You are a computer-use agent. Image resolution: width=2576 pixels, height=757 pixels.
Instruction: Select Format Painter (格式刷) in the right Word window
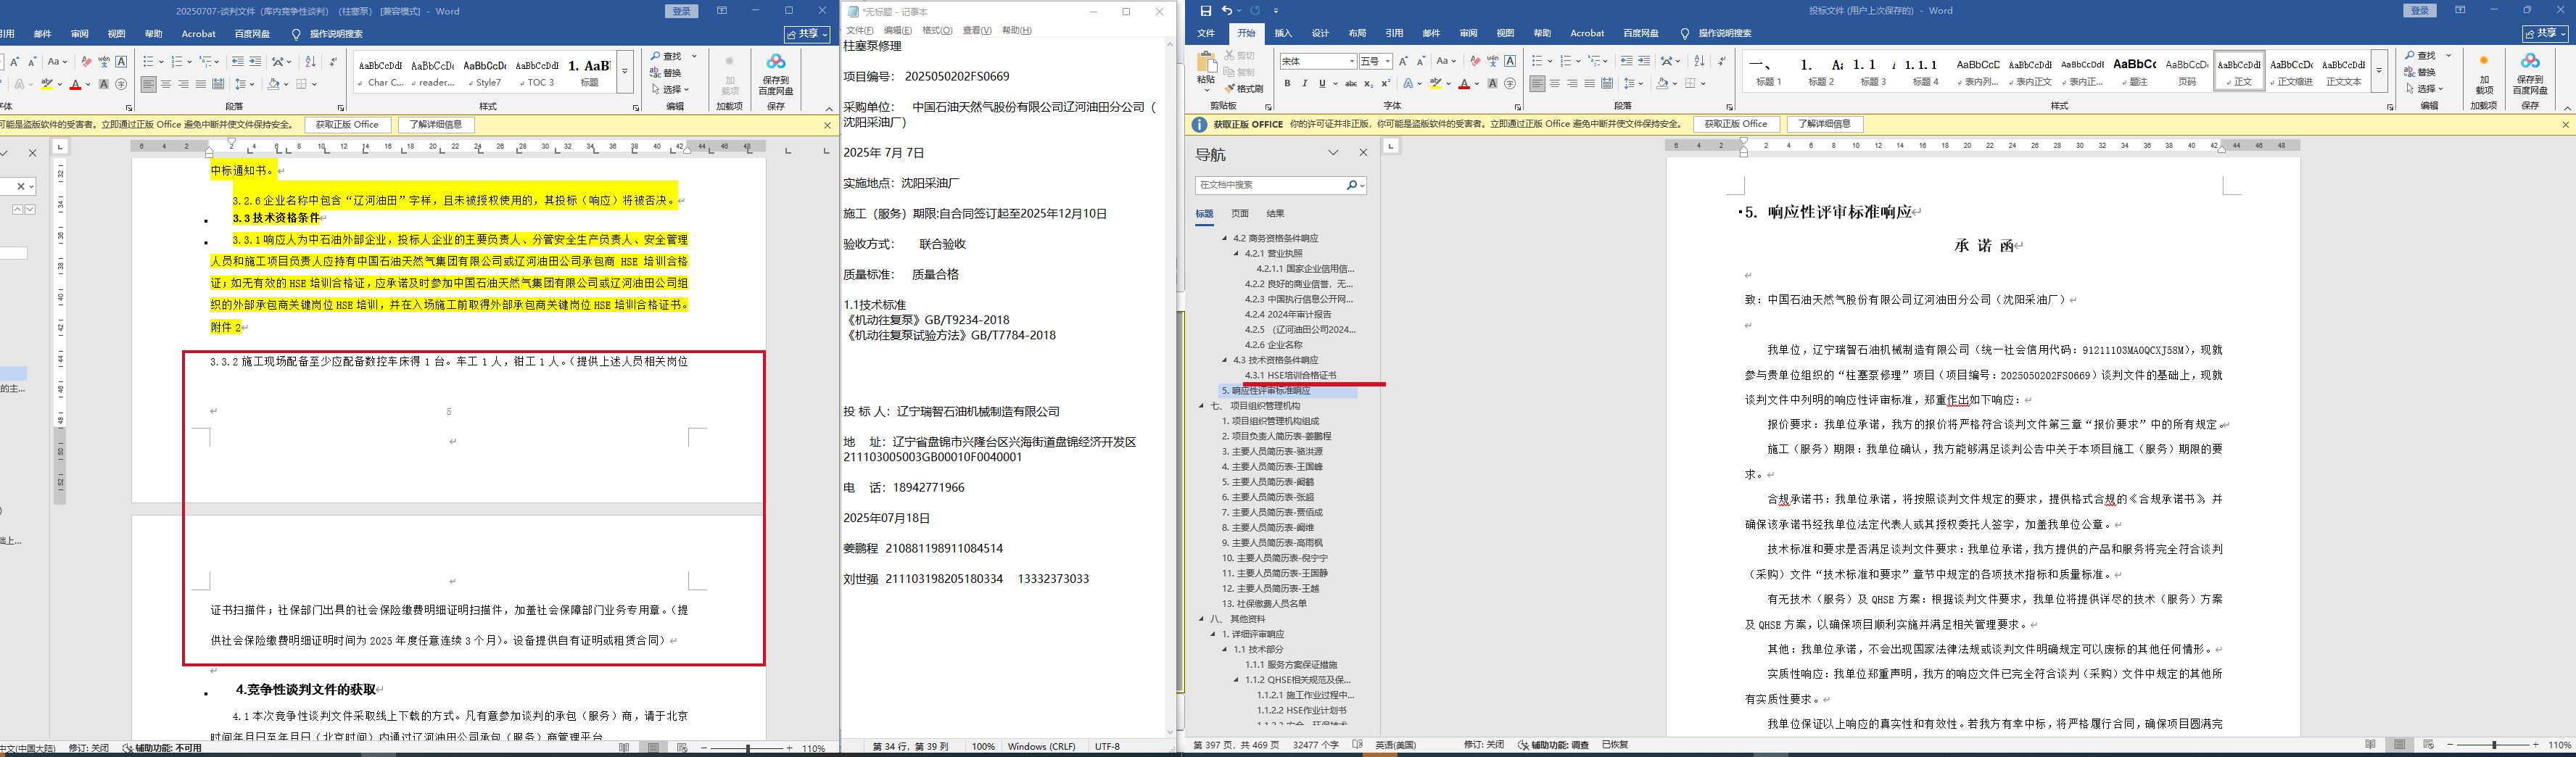click(1244, 89)
